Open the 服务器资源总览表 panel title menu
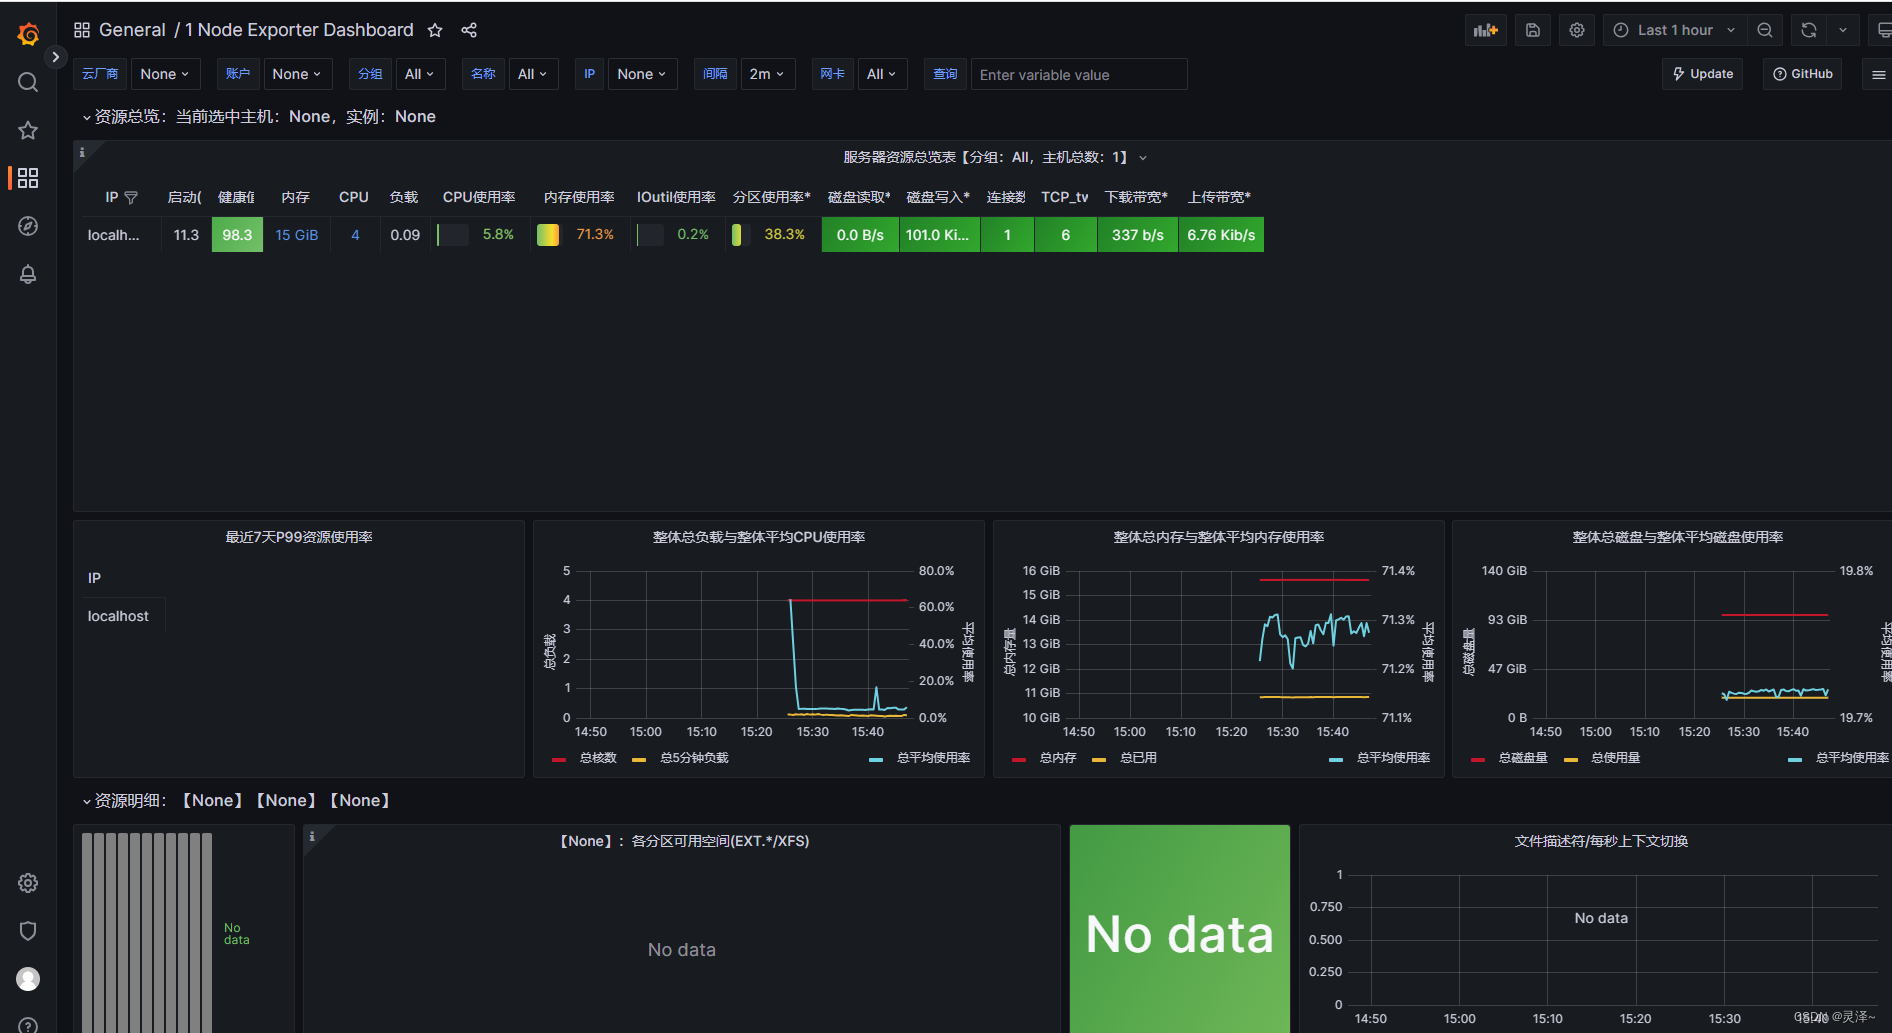1892x1033 pixels. click(x=994, y=157)
